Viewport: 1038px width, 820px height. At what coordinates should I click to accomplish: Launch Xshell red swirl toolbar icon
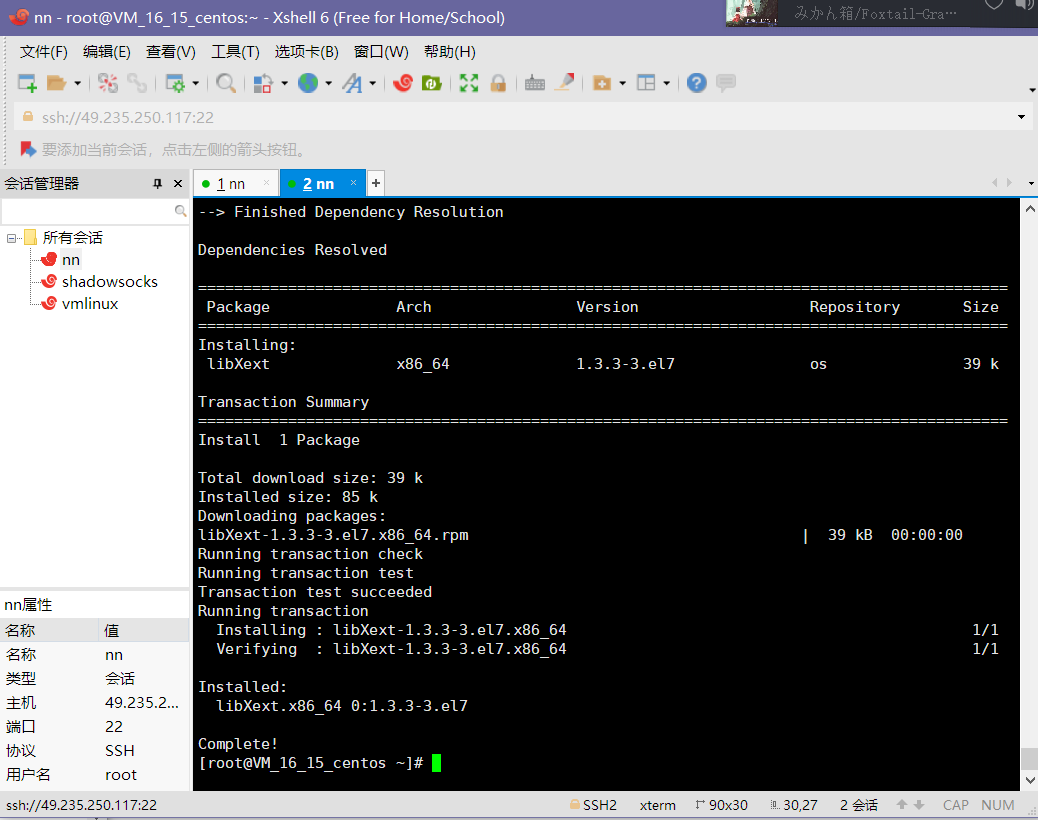[402, 83]
